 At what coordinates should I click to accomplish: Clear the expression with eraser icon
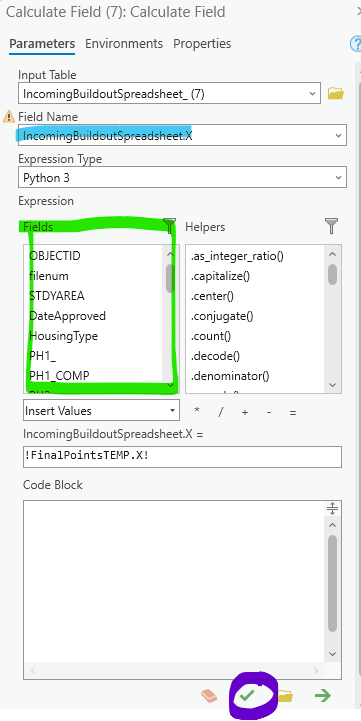pyautogui.click(x=209, y=696)
